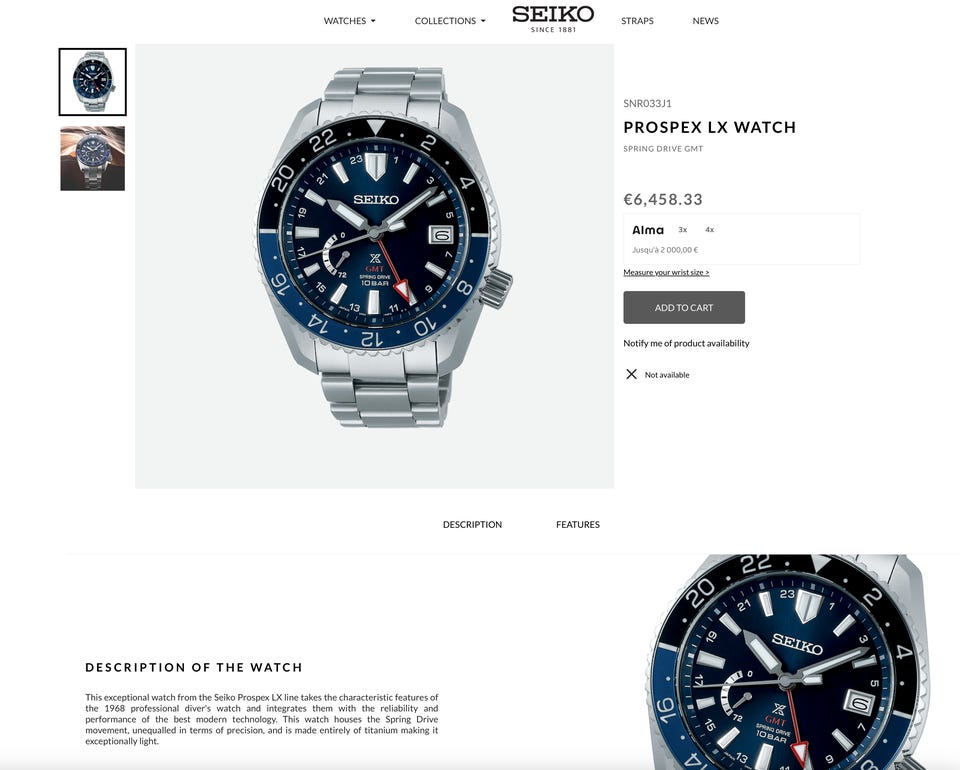Image resolution: width=960 pixels, height=770 pixels.
Task: Click the Watches dropdown arrow
Action: point(373,21)
